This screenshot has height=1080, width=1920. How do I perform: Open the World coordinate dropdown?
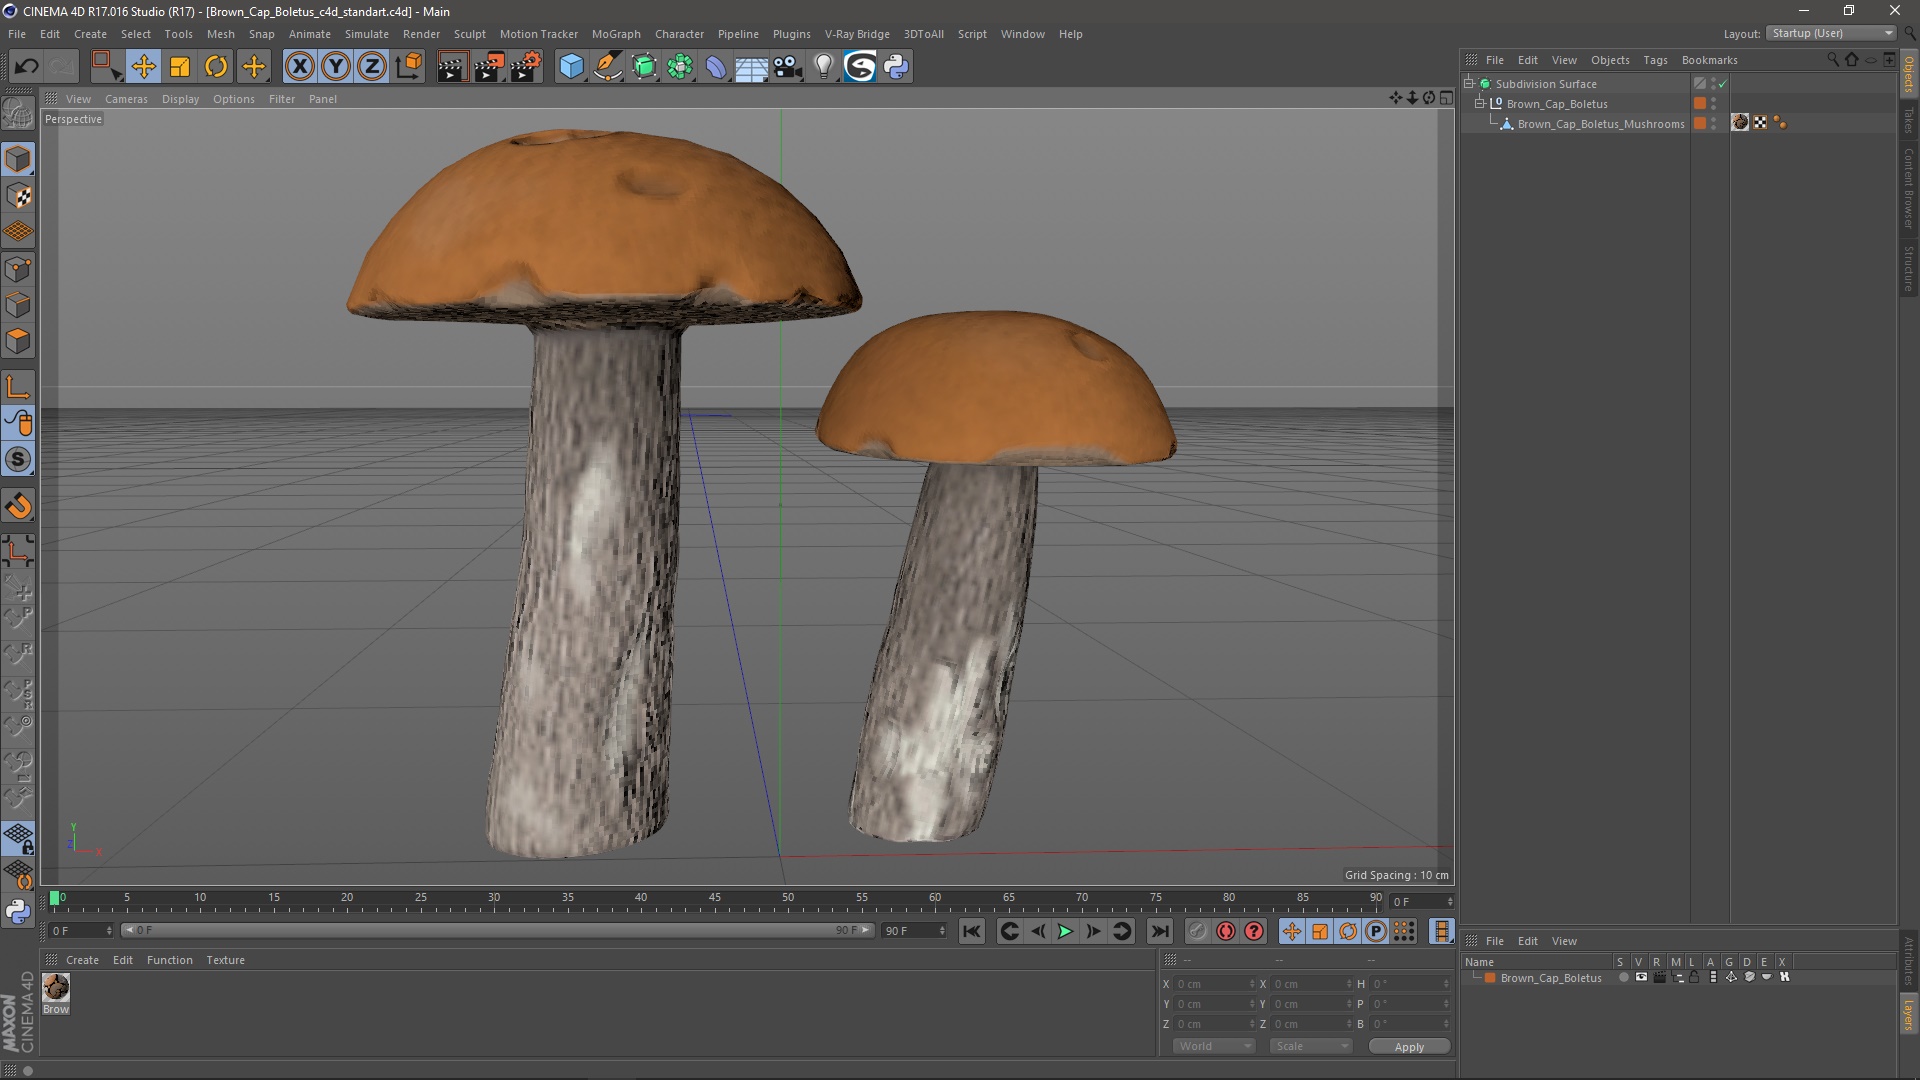click(x=1214, y=1046)
